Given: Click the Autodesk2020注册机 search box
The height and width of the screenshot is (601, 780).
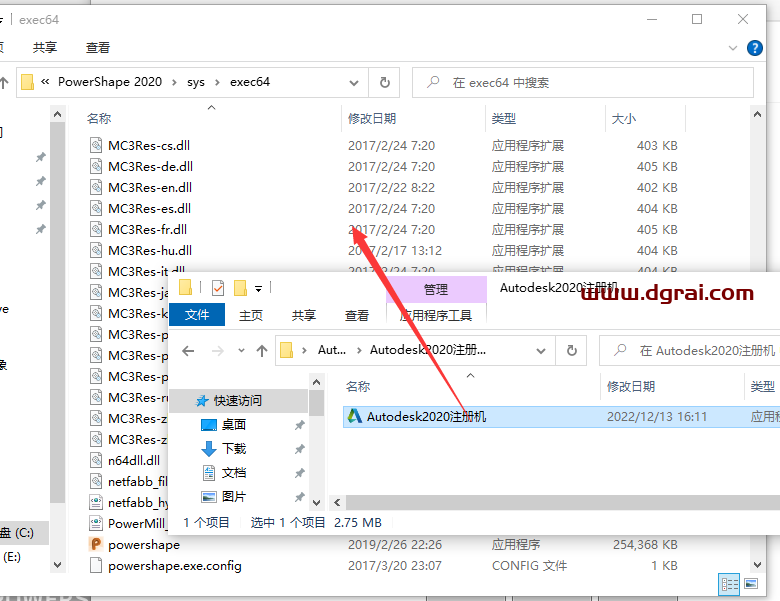Looking at the screenshot, I should (691, 351).
